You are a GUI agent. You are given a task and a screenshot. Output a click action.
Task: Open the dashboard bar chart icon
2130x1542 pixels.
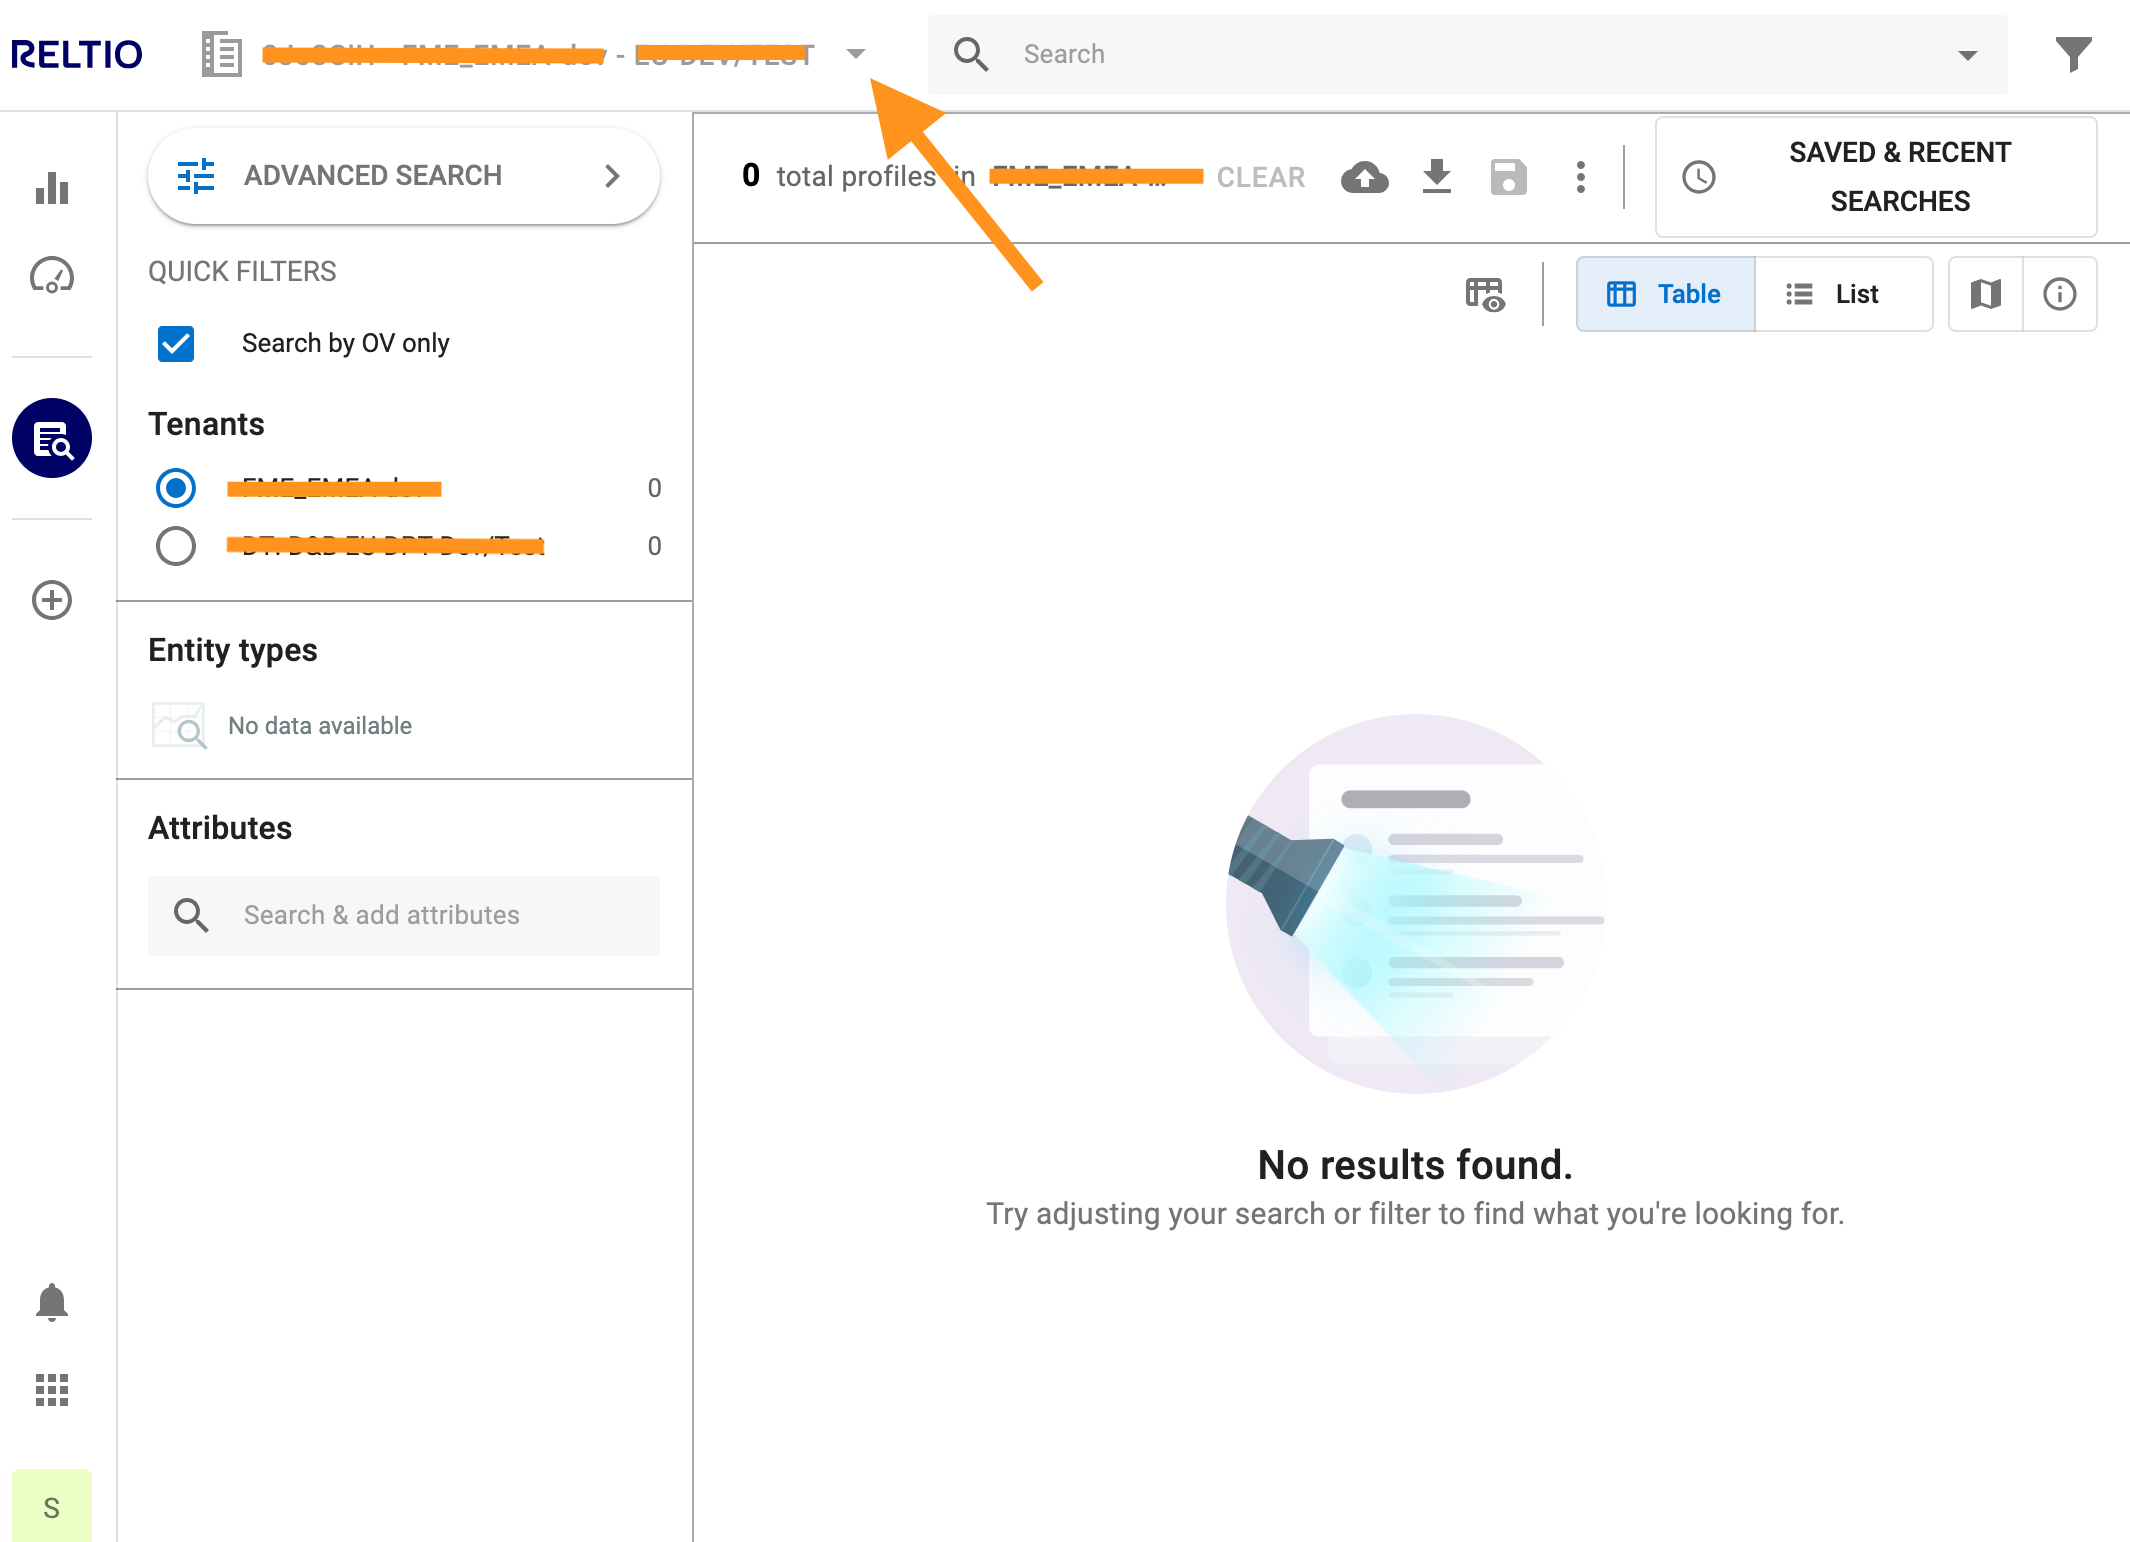click(x=52, y=188)
